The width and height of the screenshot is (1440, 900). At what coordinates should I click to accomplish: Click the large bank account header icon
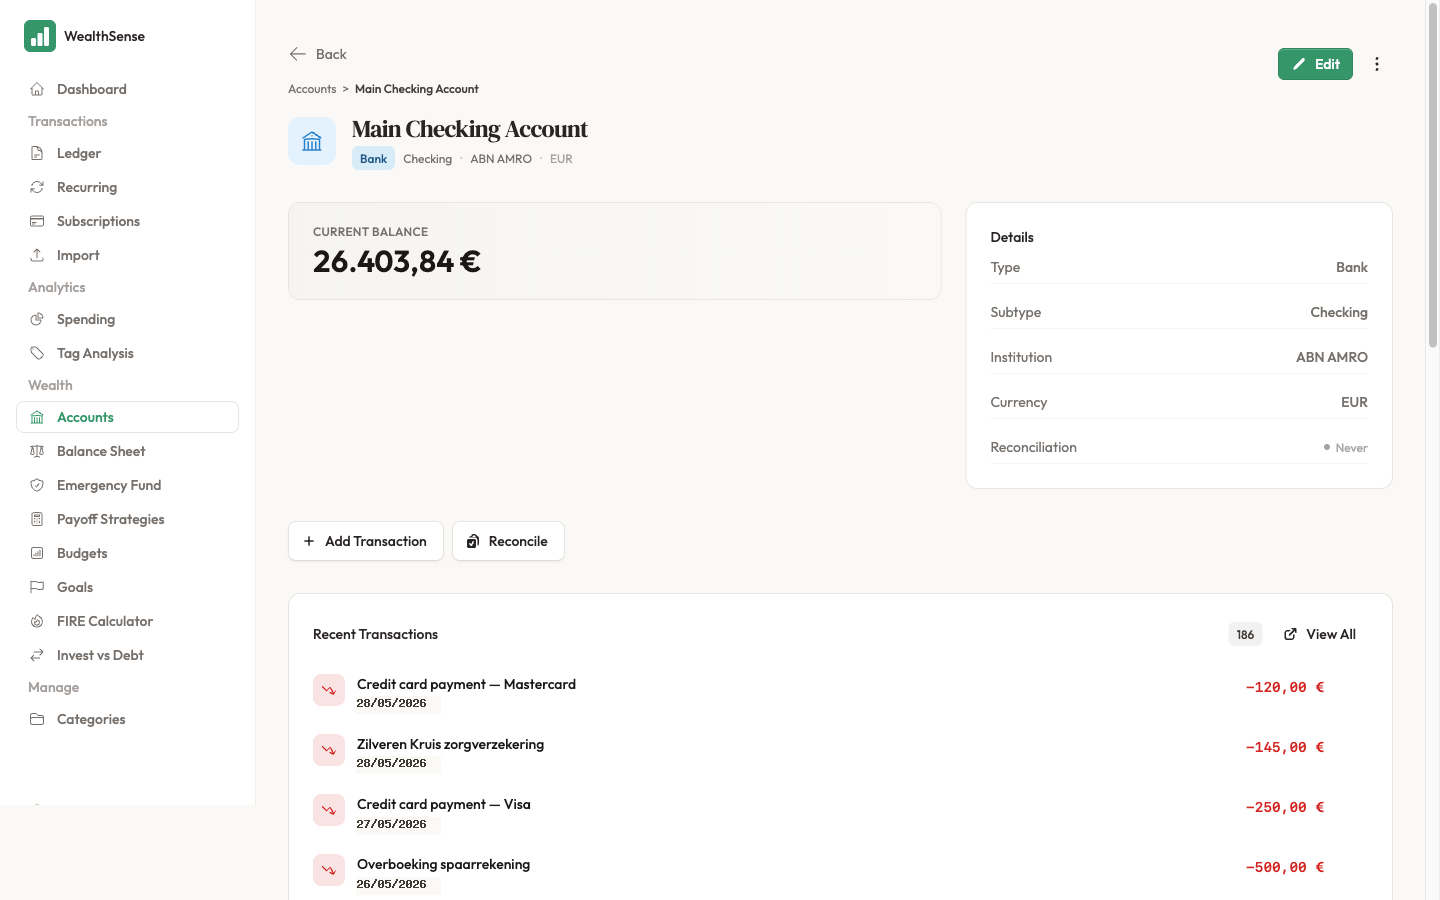pos(312,141)
